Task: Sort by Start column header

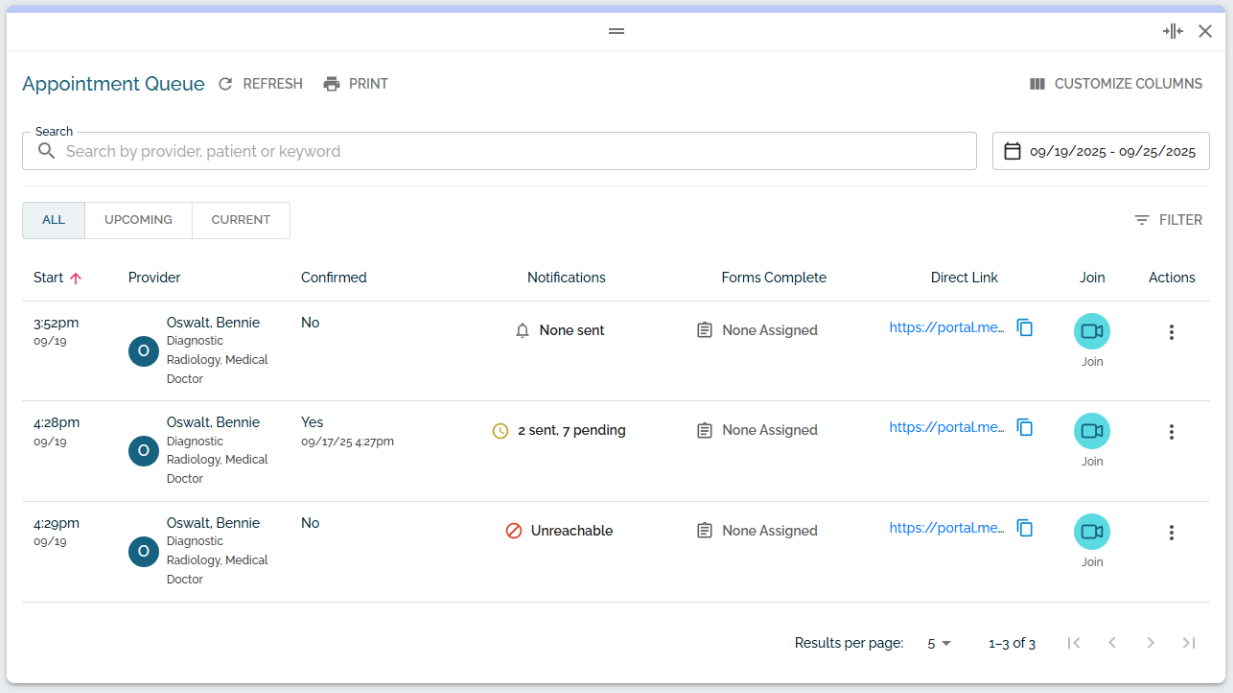Action: 49,278
